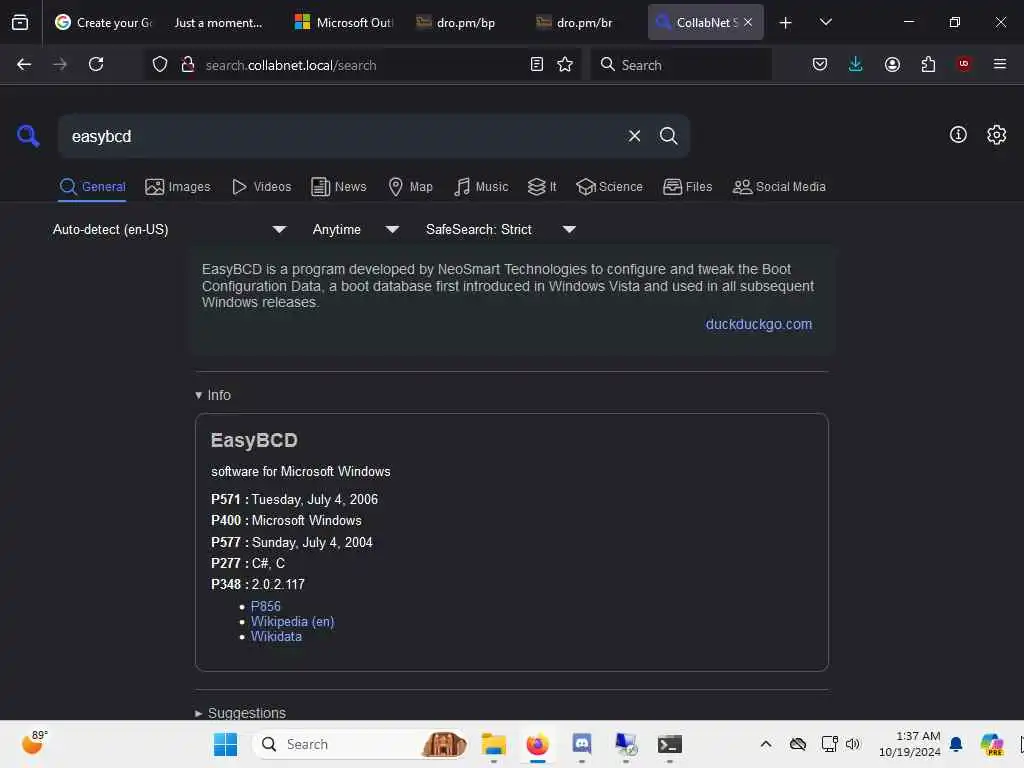The height and width of the screenshot is (768, 1024).
Task: Click the CollabNet search logo icon
Action: click(x=28, y=136)
